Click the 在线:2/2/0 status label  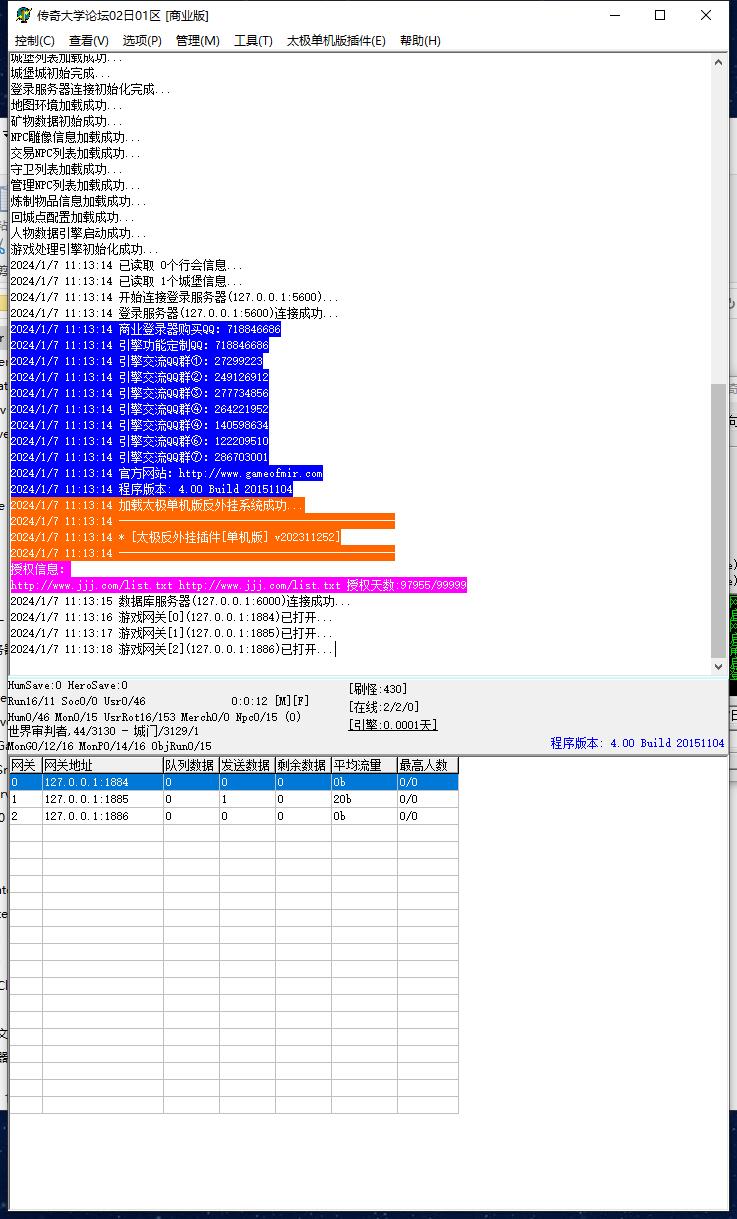(385, 707)
